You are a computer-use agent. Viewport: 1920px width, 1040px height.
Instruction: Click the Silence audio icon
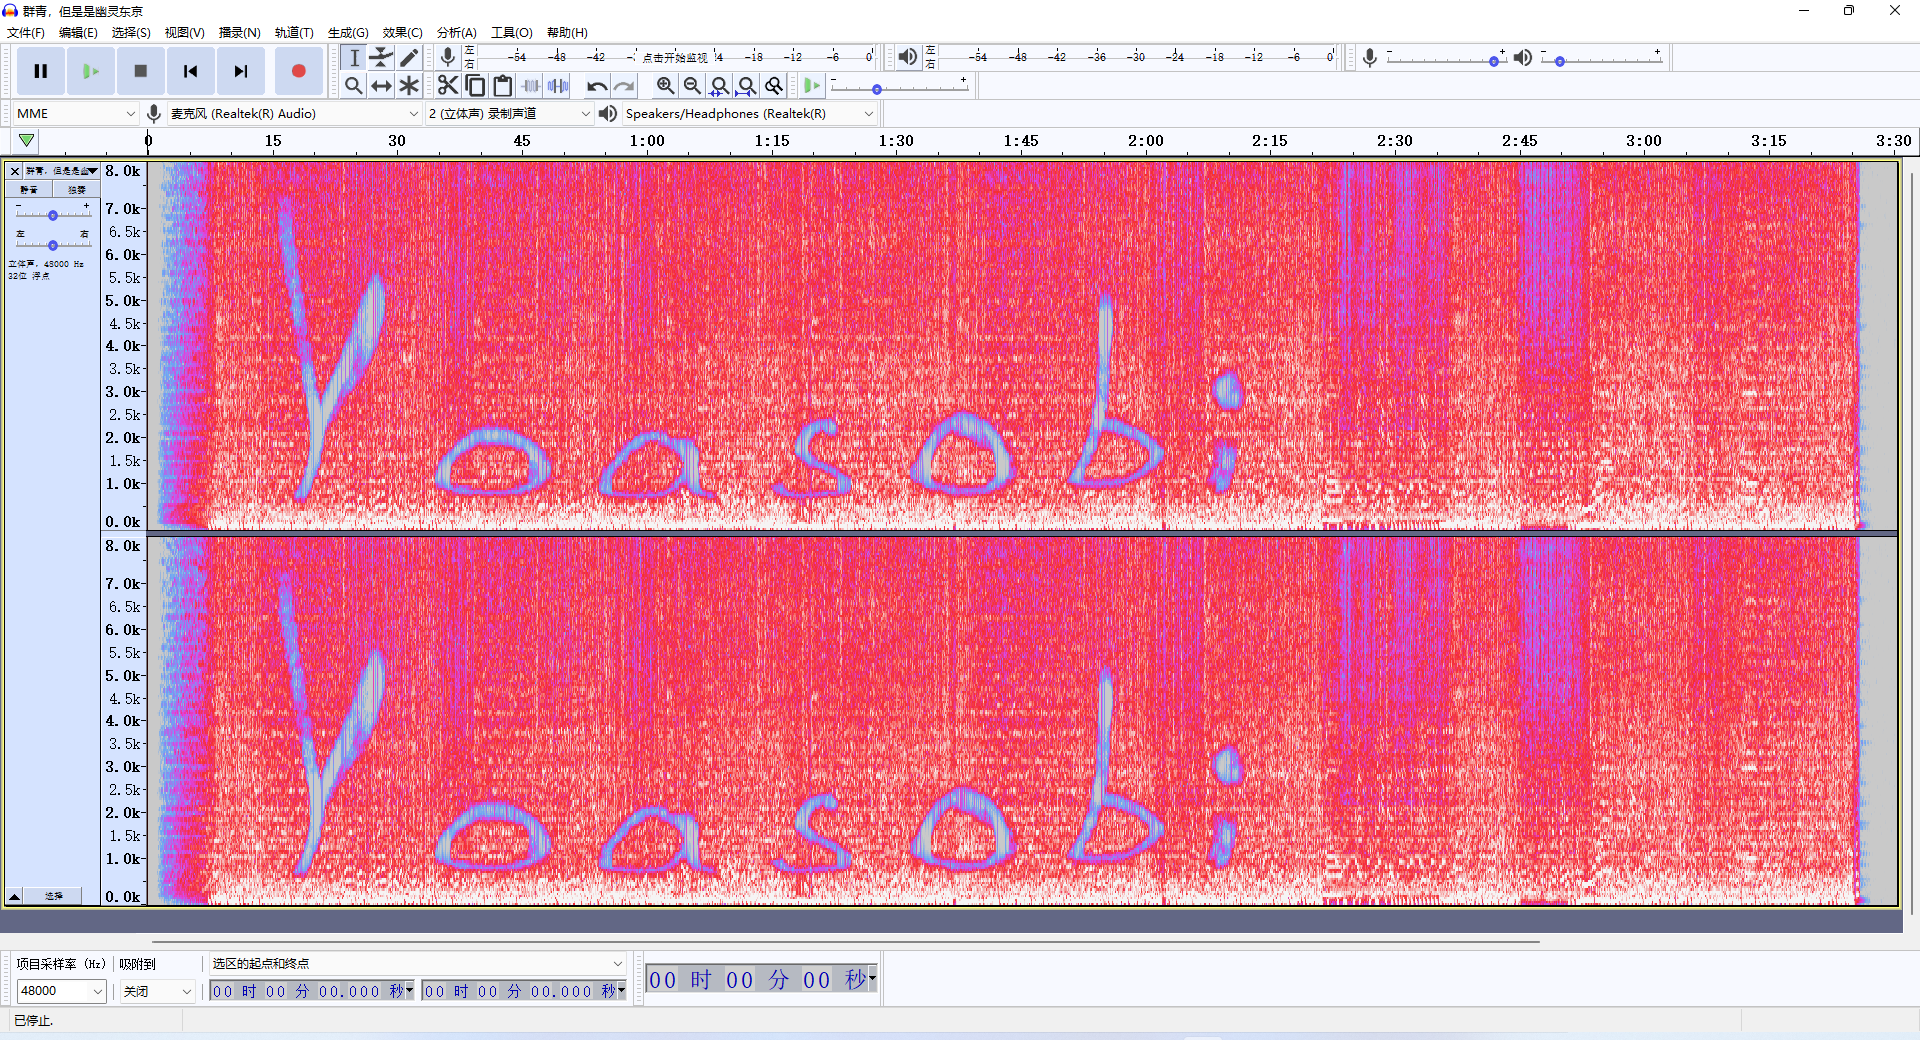click(558, 86)
